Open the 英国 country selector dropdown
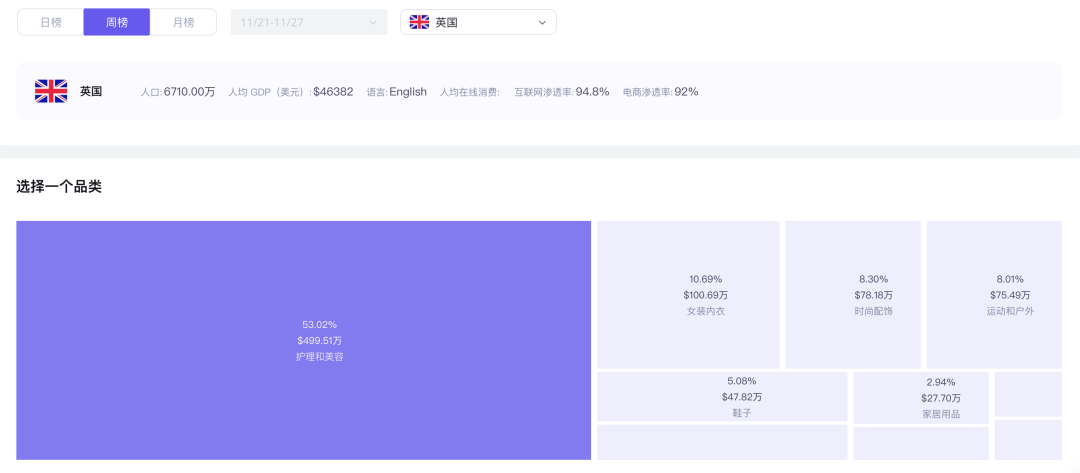The image size is (1080, 473). [x=478, y=22]
